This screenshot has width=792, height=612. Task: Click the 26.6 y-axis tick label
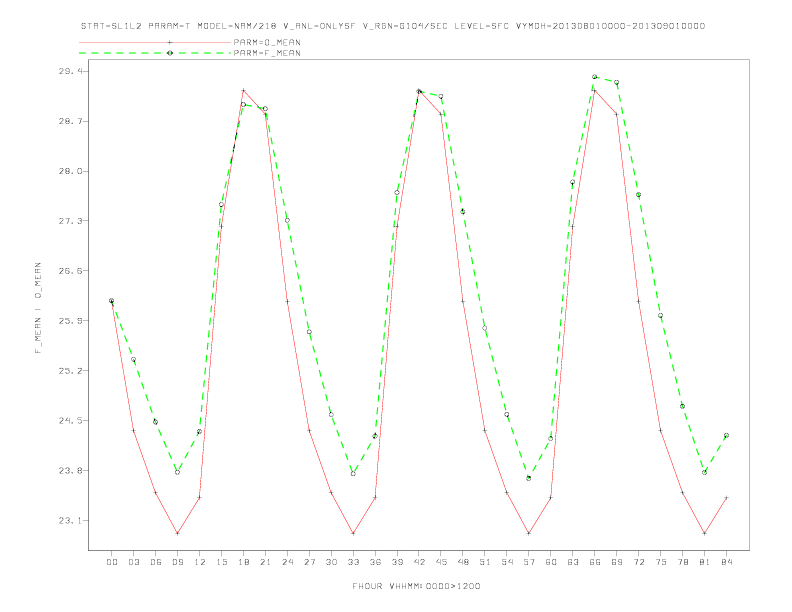pyautogui.click(x=69, y=271)
